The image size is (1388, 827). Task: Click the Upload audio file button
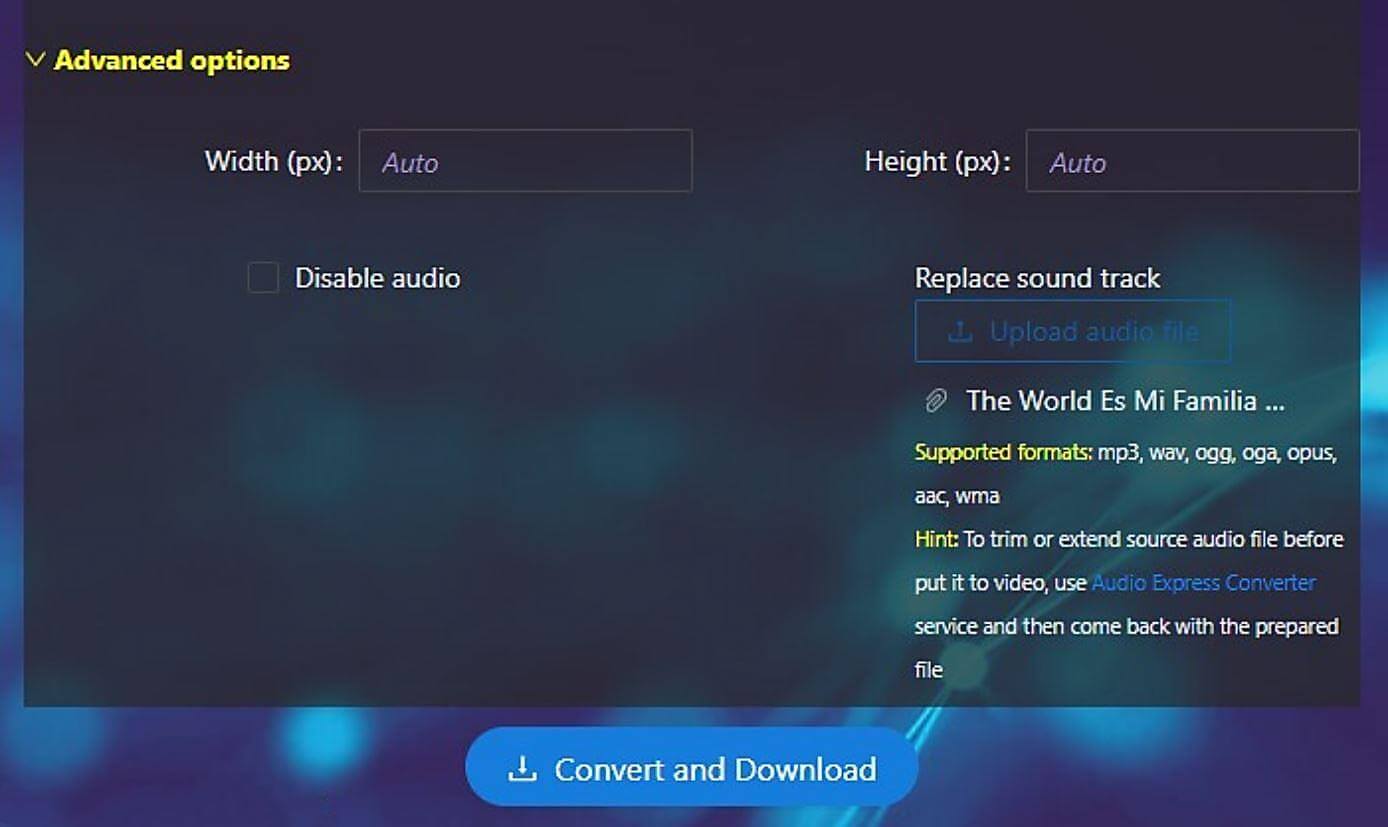tap(1073, 331)
